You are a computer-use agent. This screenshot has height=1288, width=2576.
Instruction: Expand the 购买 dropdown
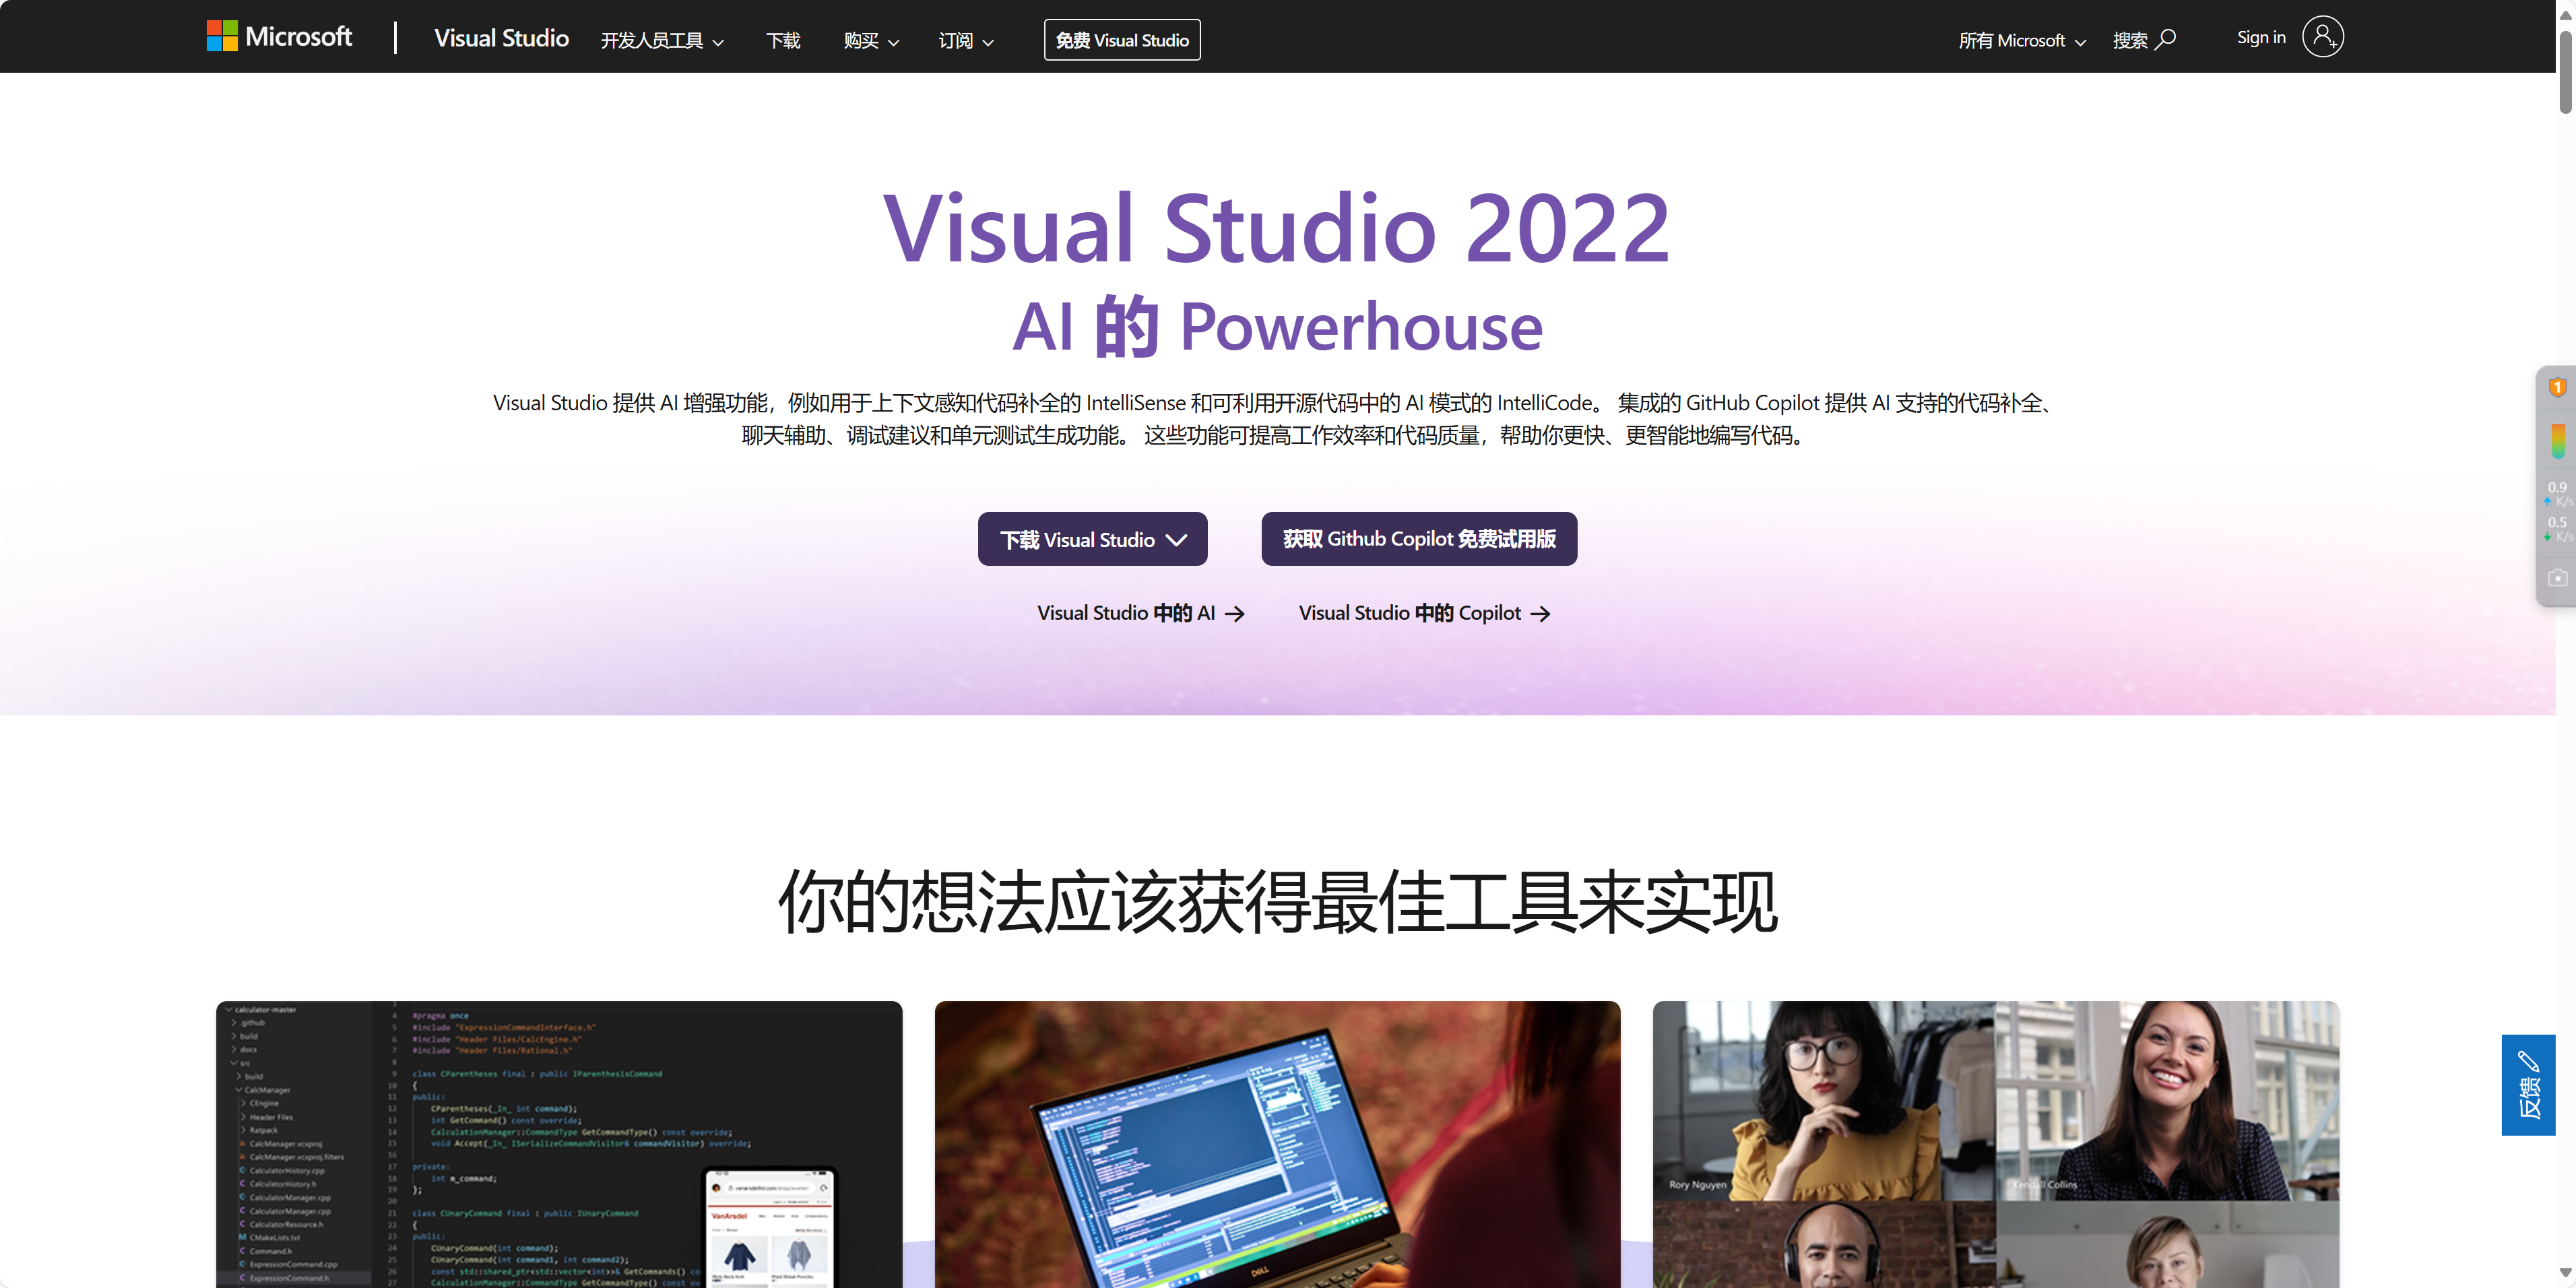[871, 41]
